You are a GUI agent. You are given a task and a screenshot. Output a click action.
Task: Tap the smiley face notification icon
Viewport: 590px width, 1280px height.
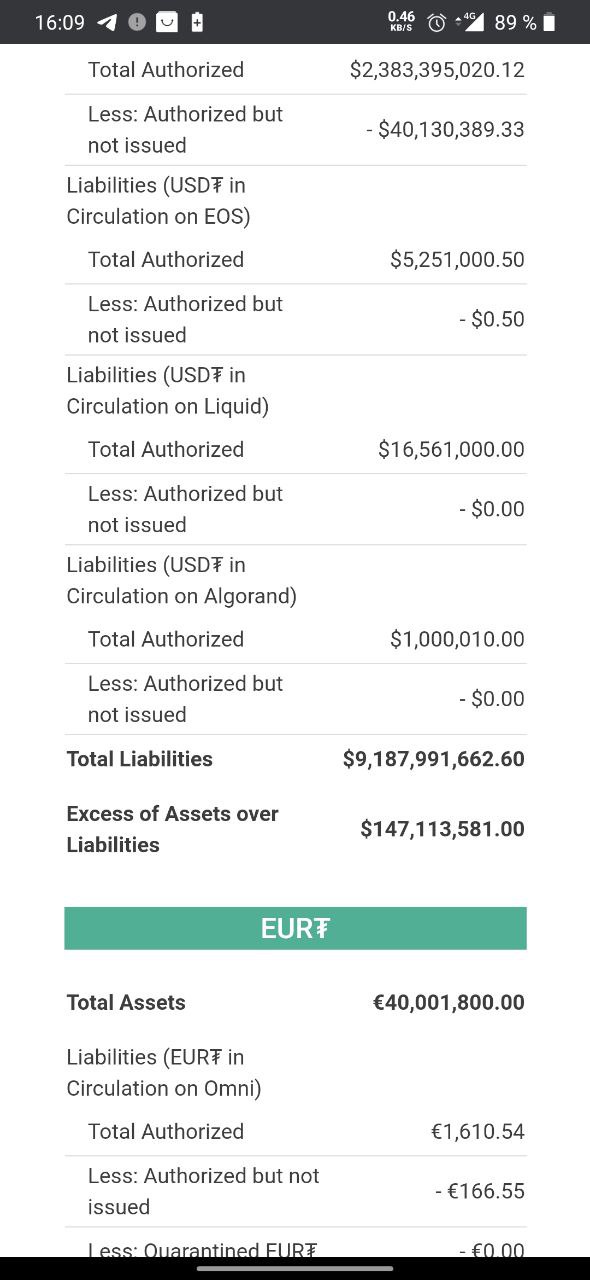[167, 22]
